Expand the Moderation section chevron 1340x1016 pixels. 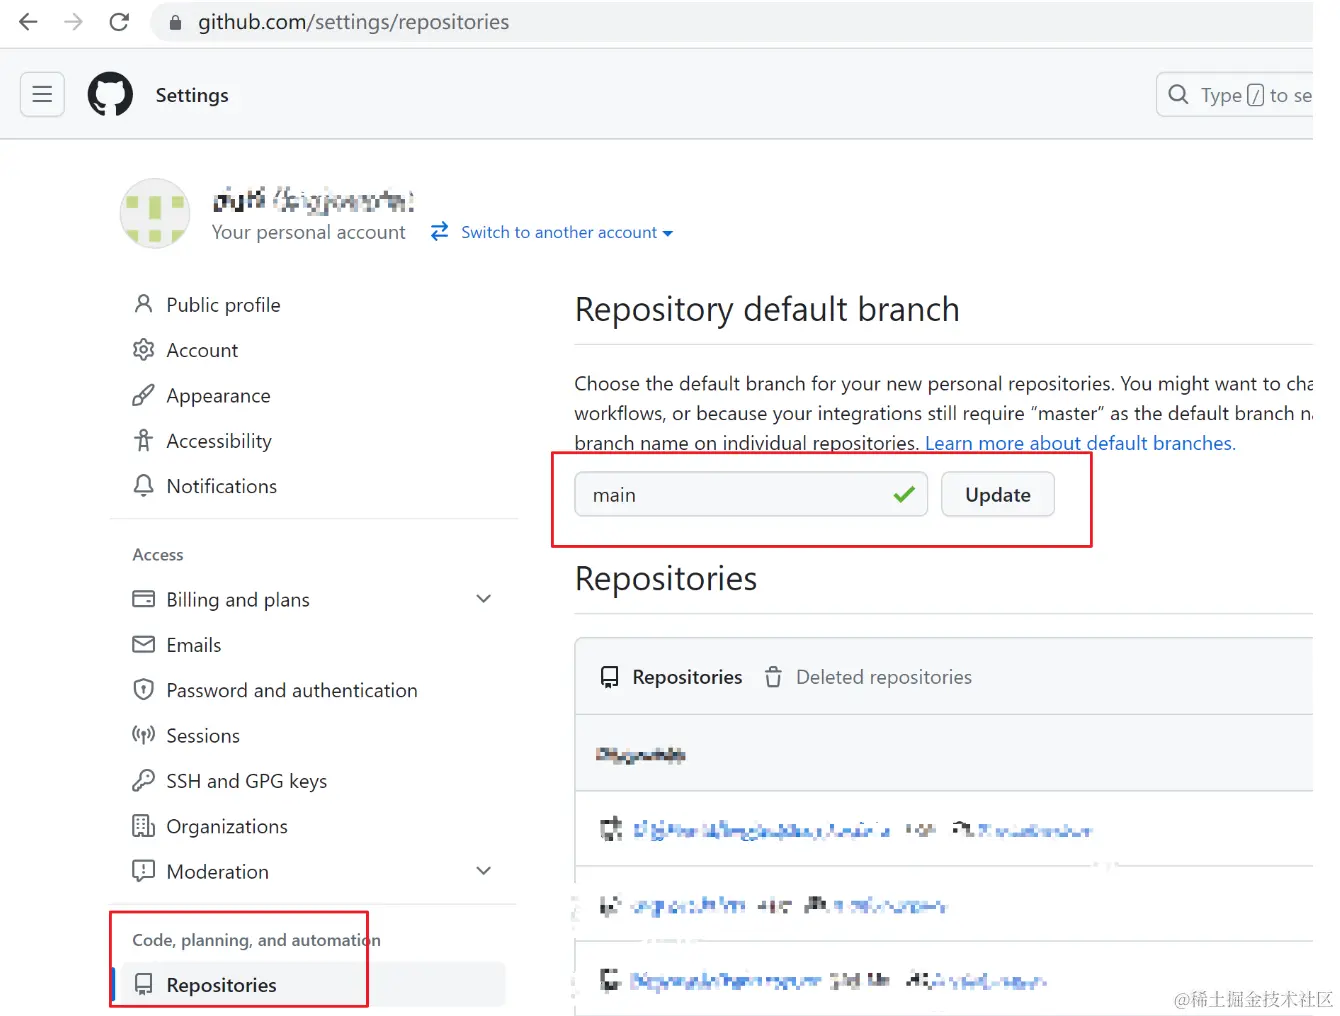click(484, 871)
